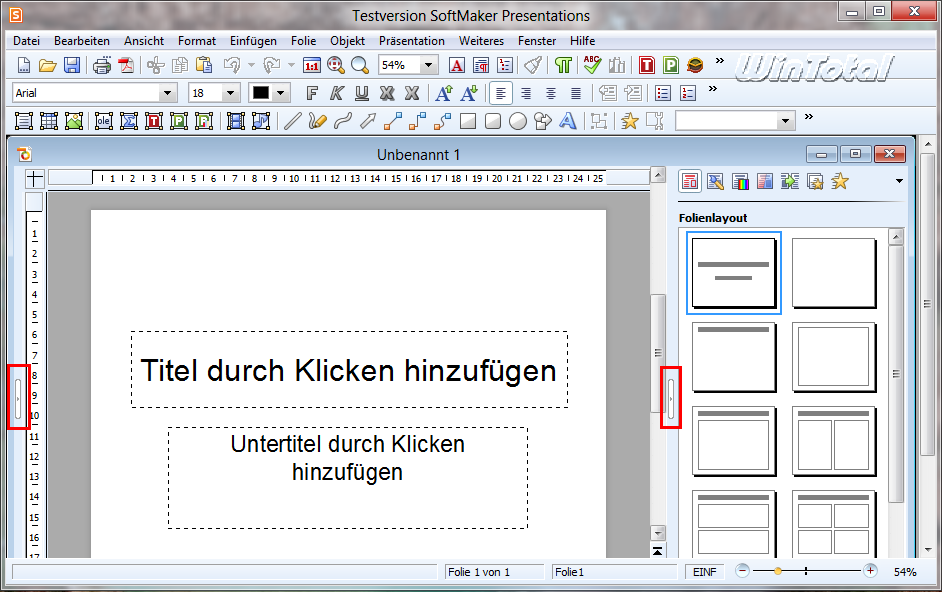Open a file using the folder icon

pyautogui.click(x=47, y=65)
